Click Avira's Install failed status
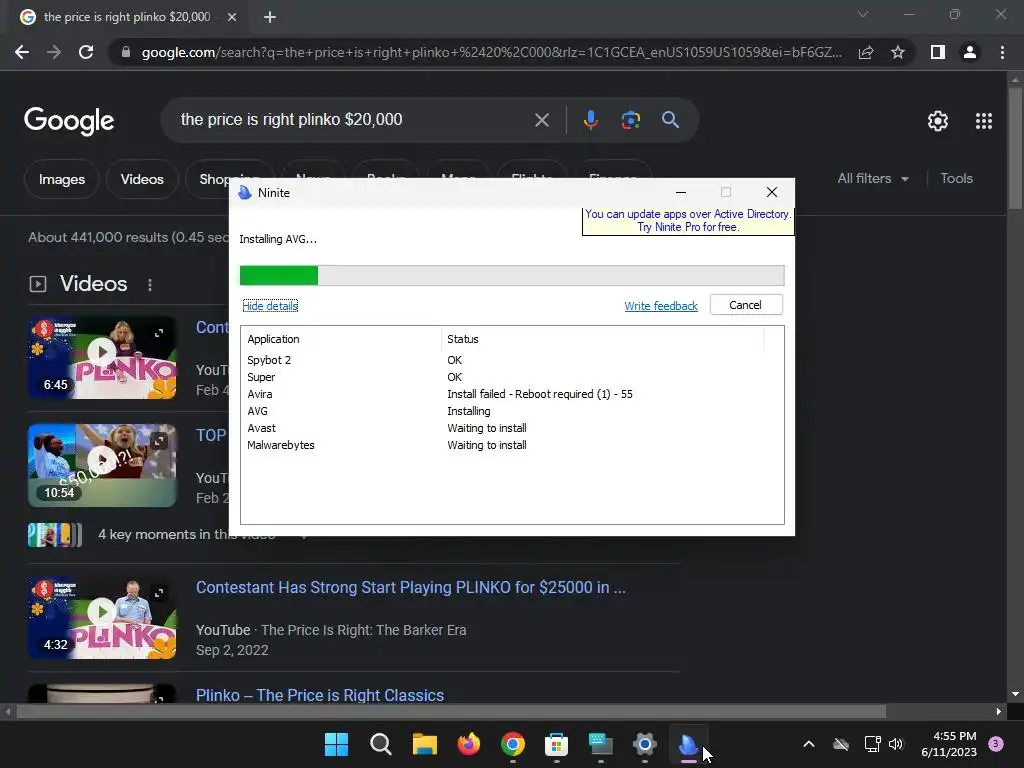 point(539,394)
